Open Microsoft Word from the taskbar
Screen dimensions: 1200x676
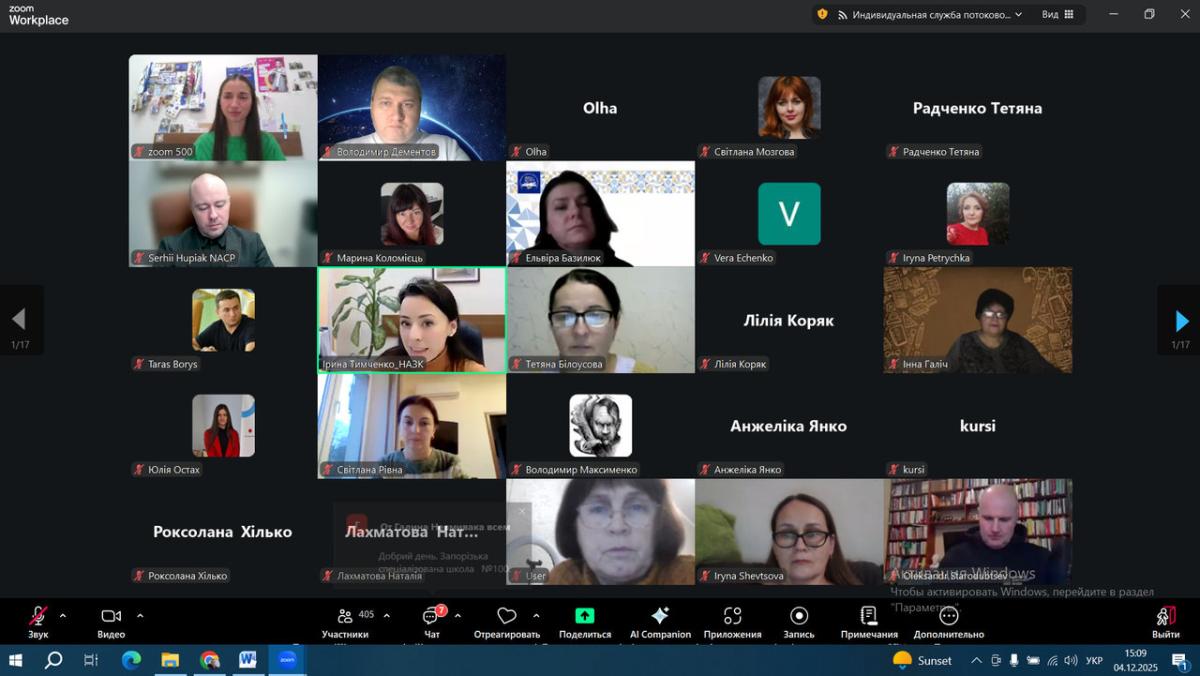click(x=248, y=660)
